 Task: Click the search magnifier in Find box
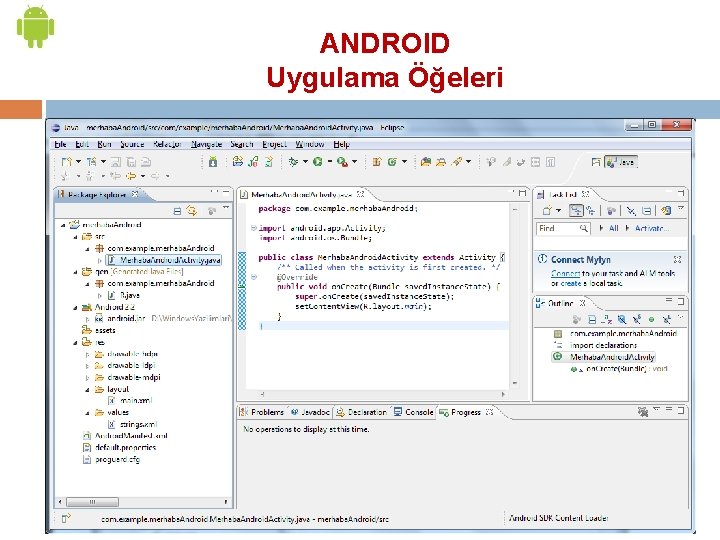pos(584,228)
